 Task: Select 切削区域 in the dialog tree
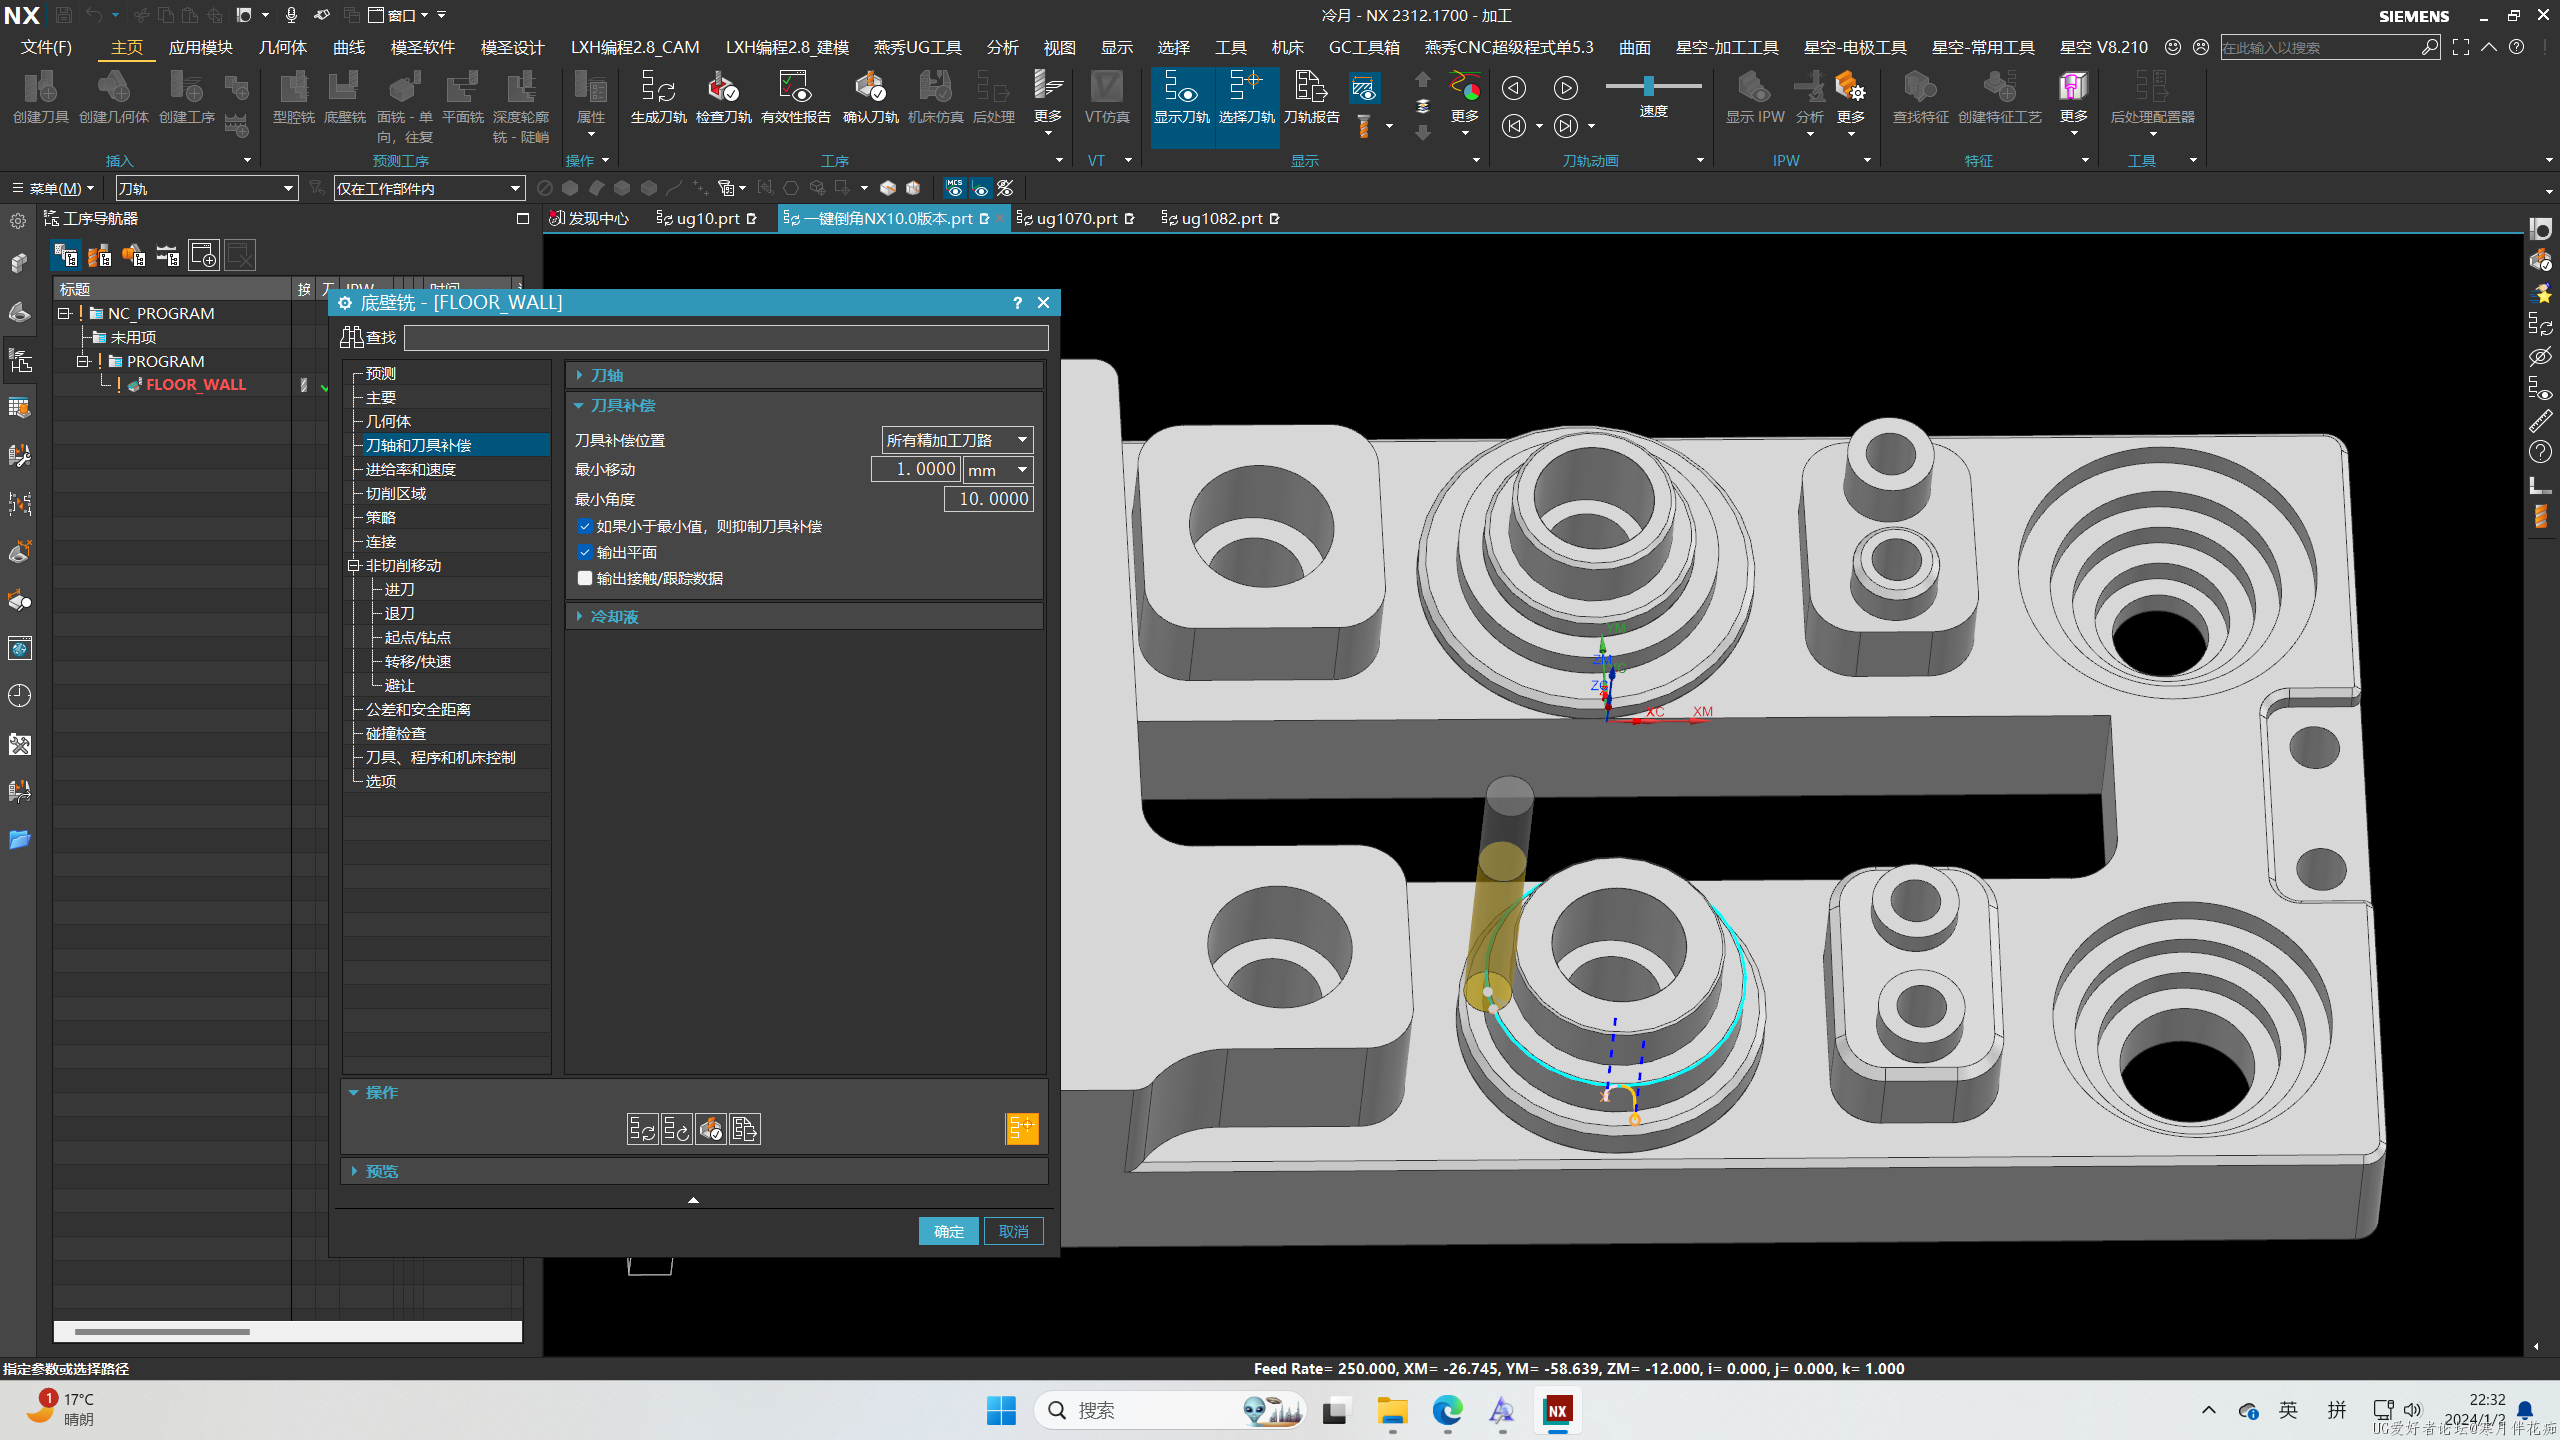[x=395, y=494]
